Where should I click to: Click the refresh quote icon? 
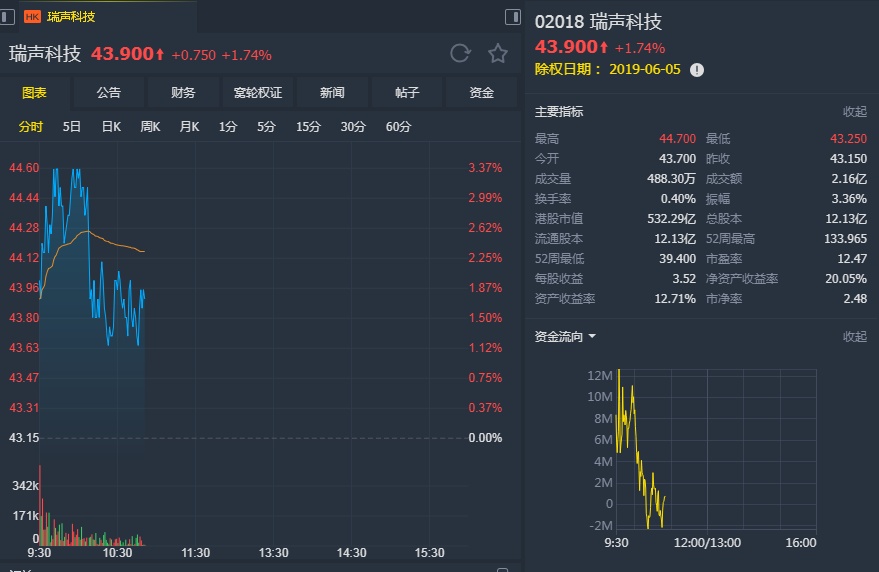pos(460,54)
